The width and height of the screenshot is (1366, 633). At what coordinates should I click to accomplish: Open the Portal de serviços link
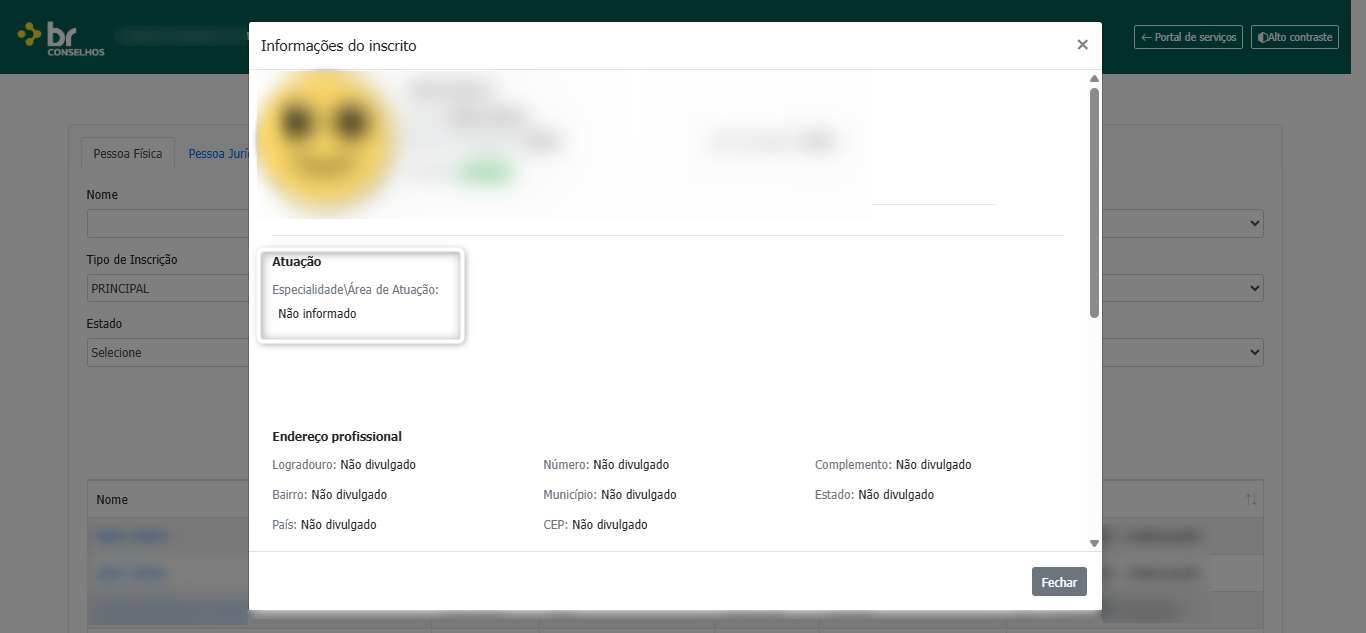point(1188,37)
